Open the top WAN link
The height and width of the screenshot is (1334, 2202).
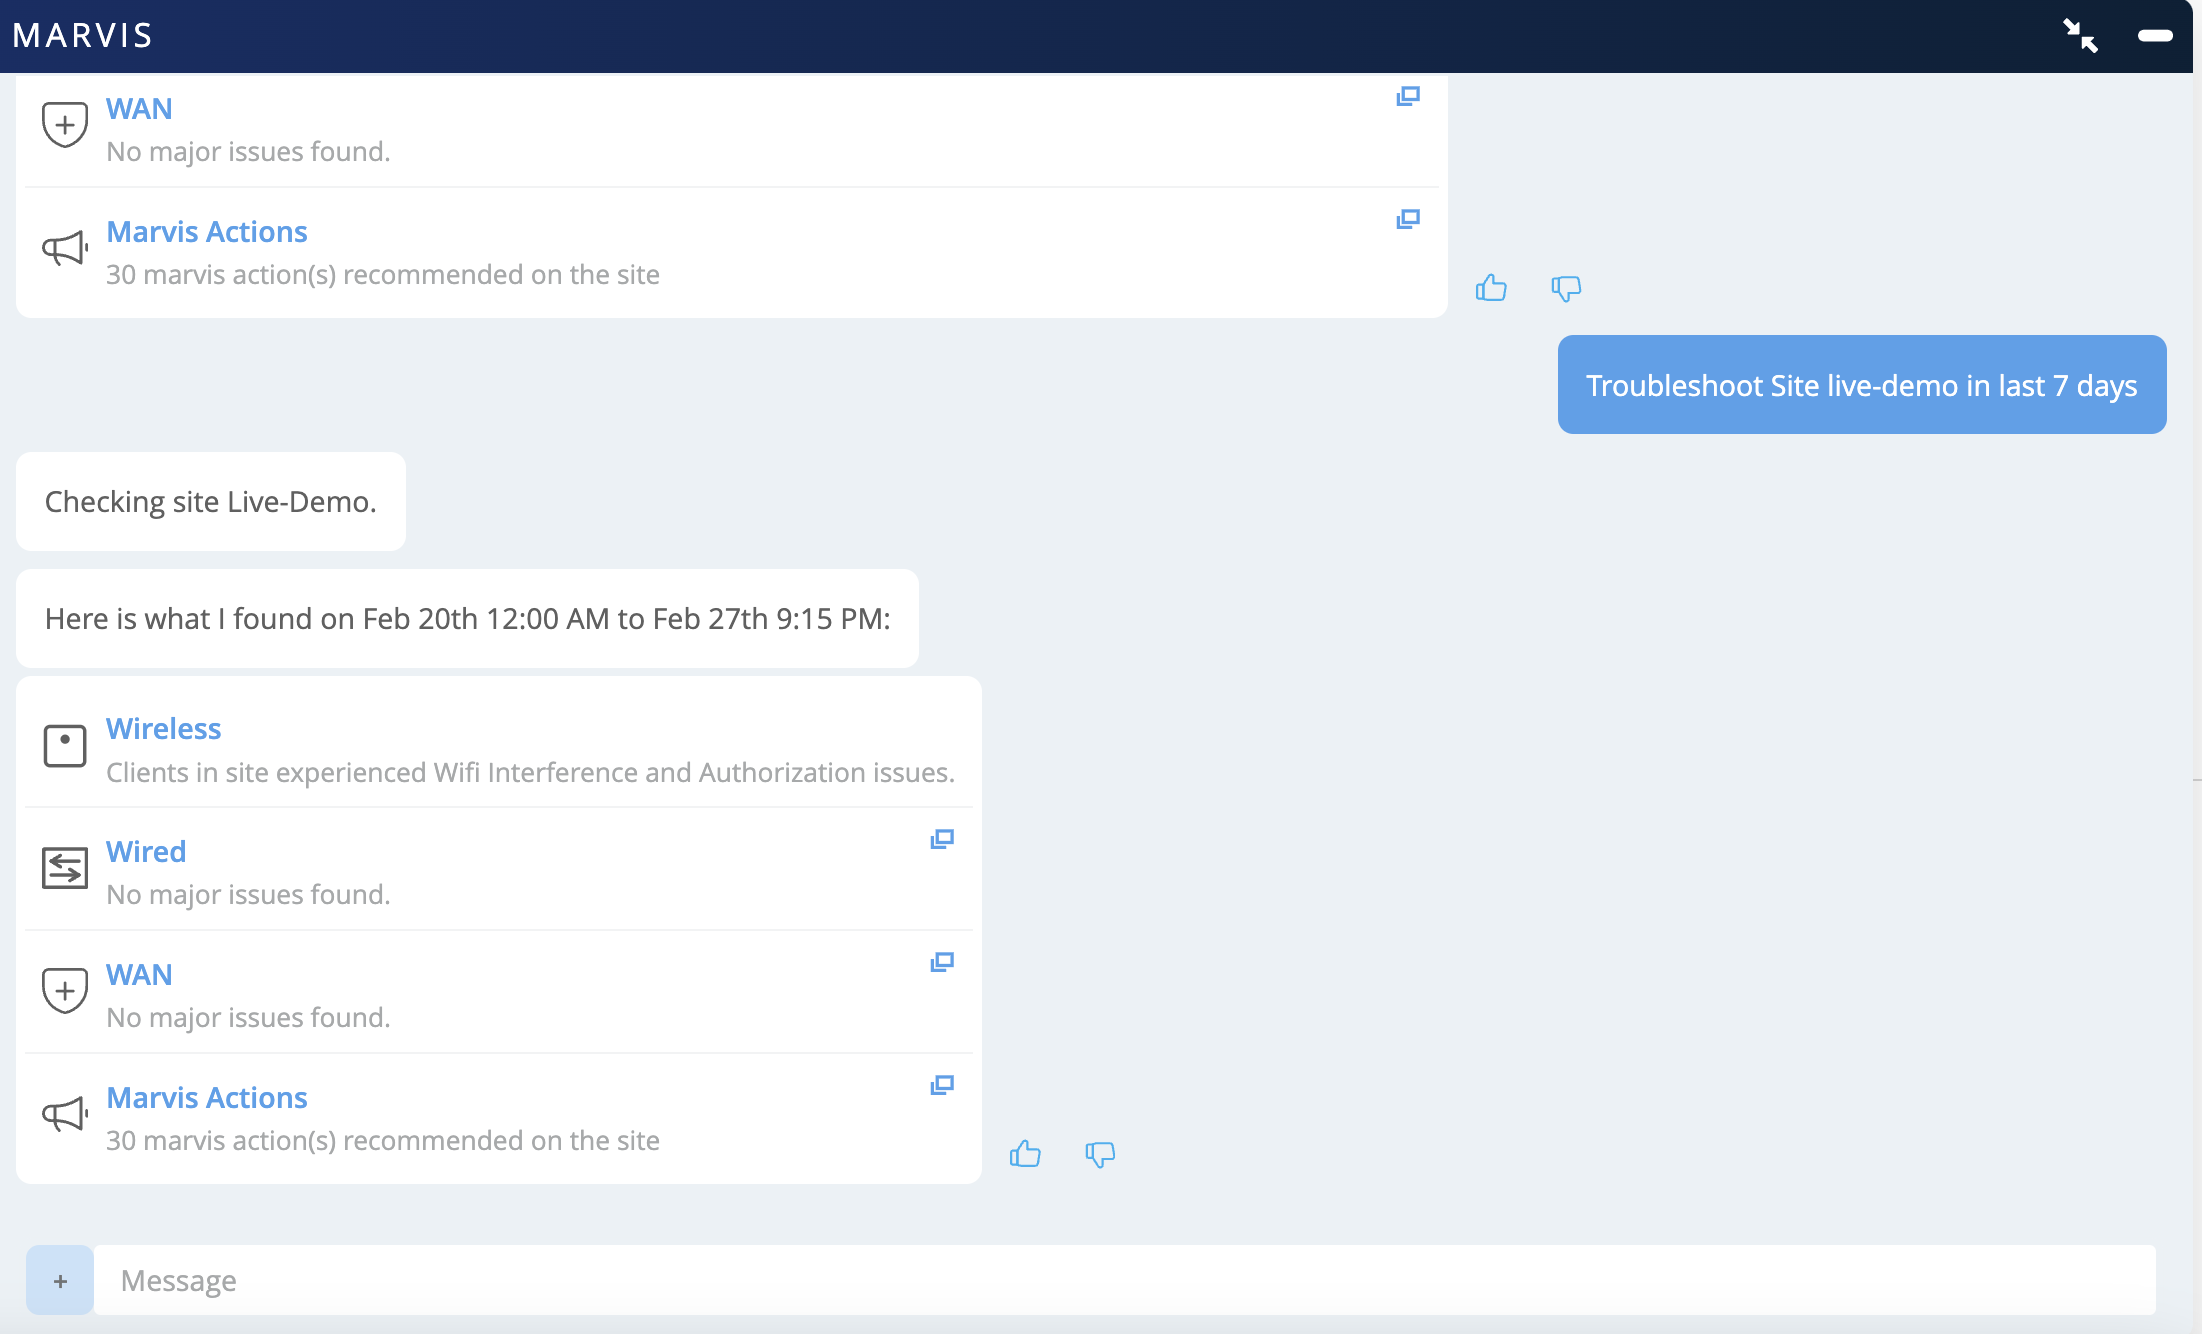pyautogui.click(x=139, y=109)
